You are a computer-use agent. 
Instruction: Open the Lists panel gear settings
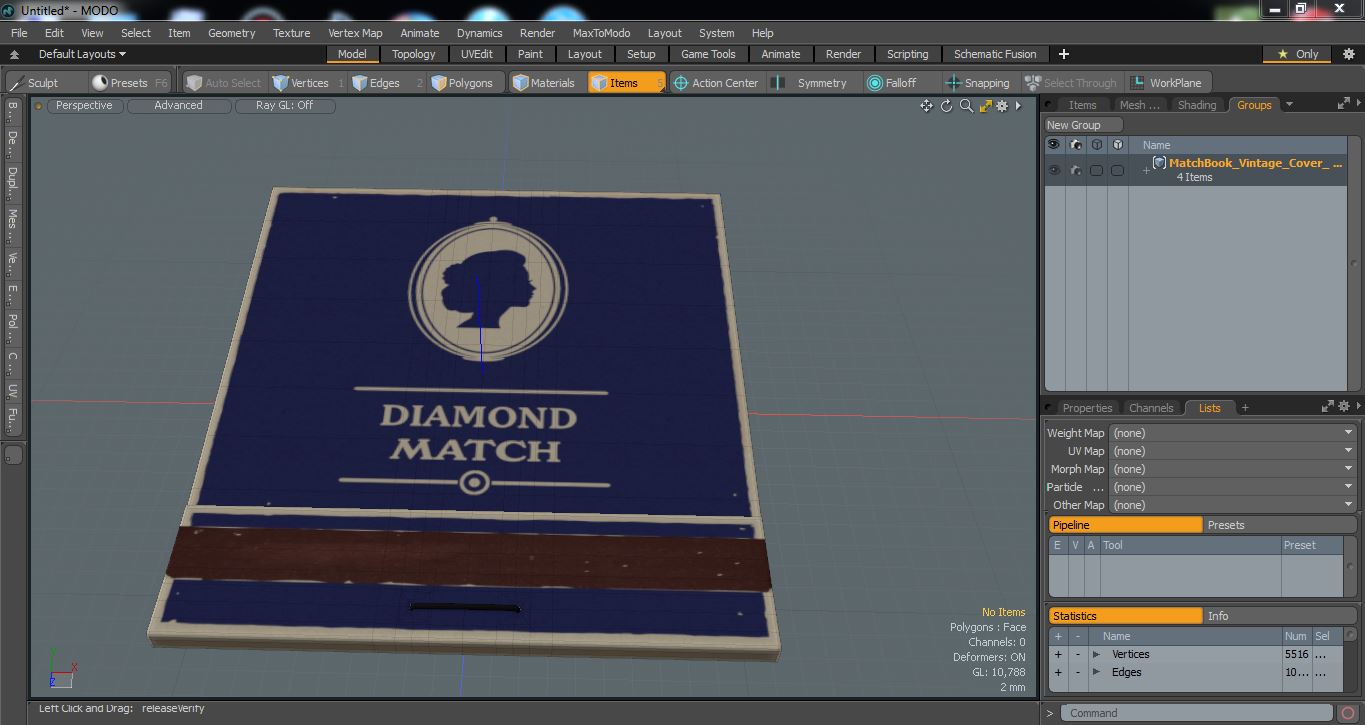[x=1345, y=406]
